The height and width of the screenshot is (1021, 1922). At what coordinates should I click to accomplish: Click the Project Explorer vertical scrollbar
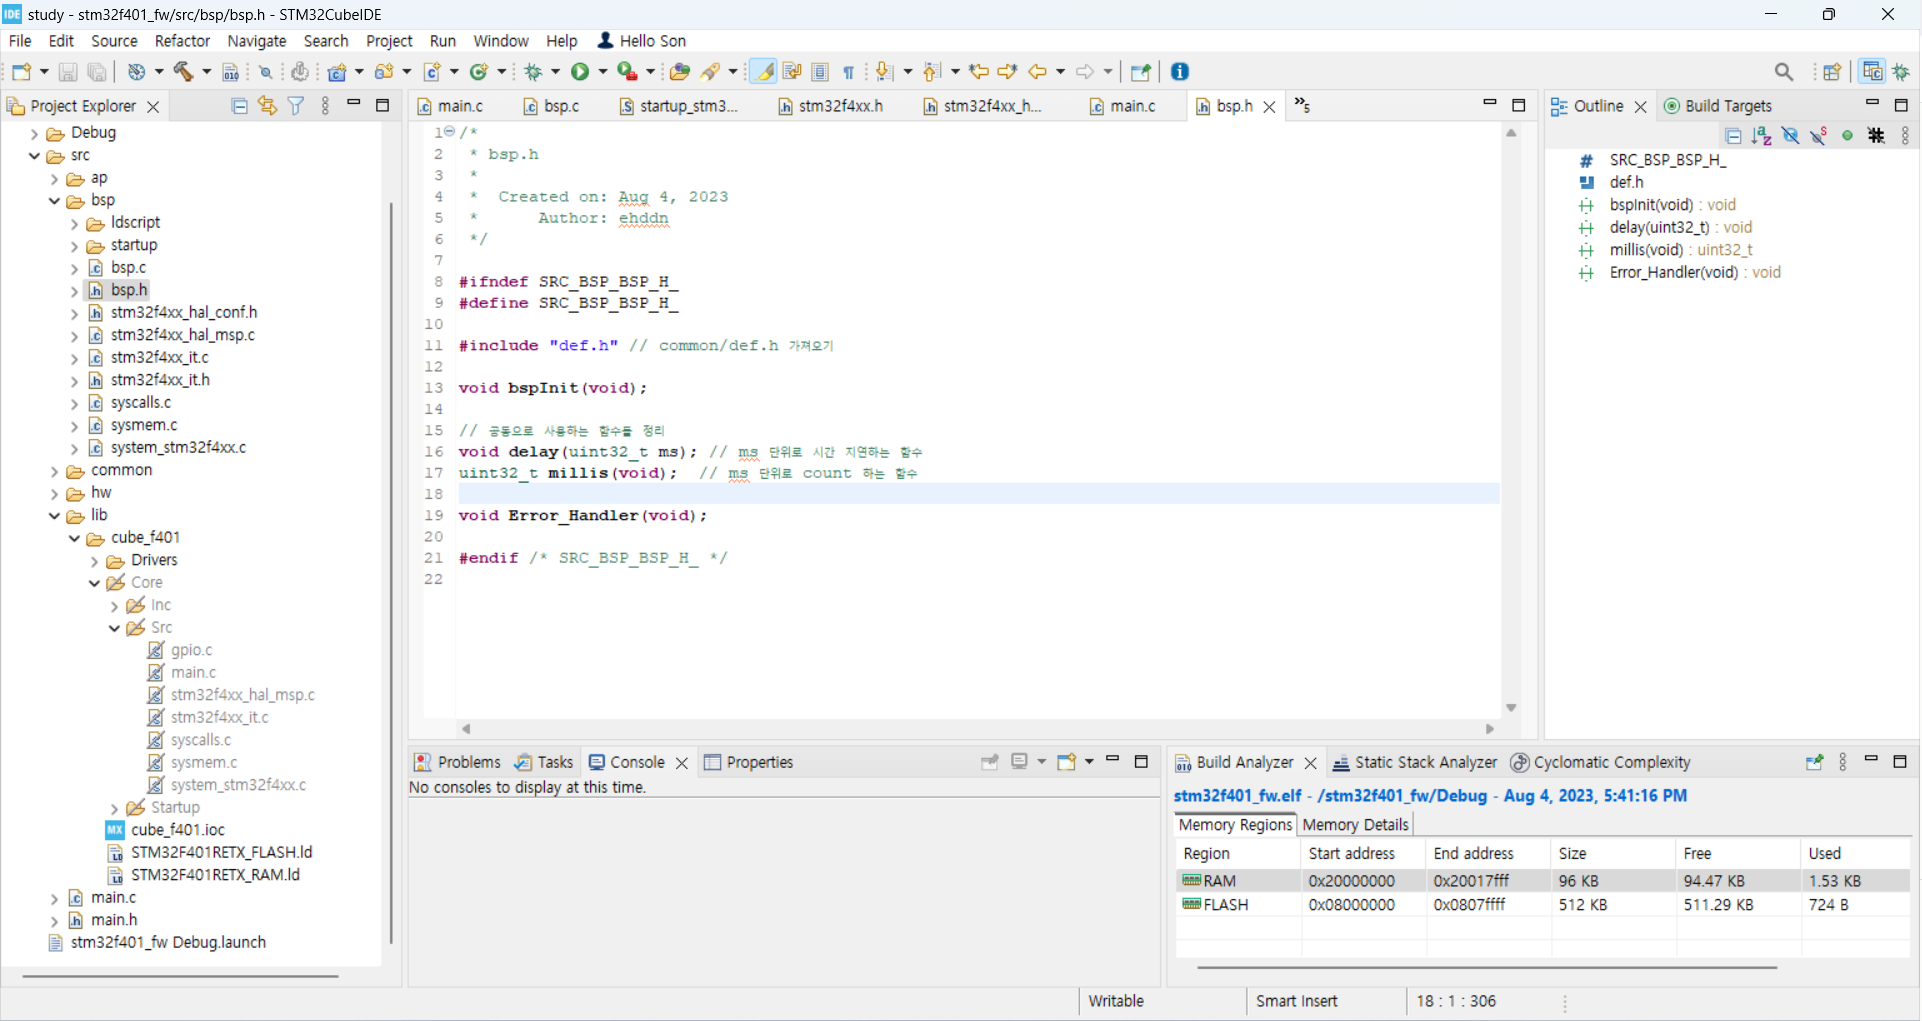click(x=391, y=572)
